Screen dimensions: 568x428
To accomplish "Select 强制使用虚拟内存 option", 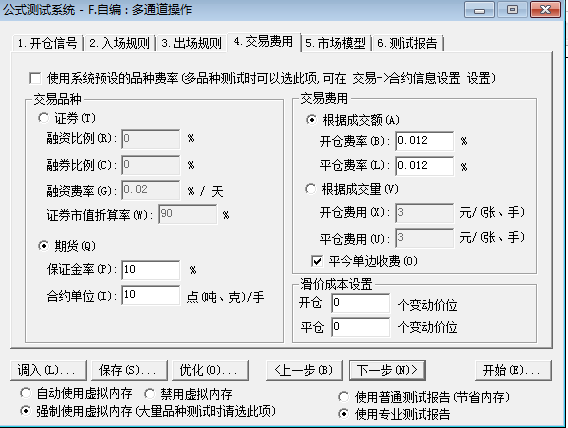I will point(25,411).
